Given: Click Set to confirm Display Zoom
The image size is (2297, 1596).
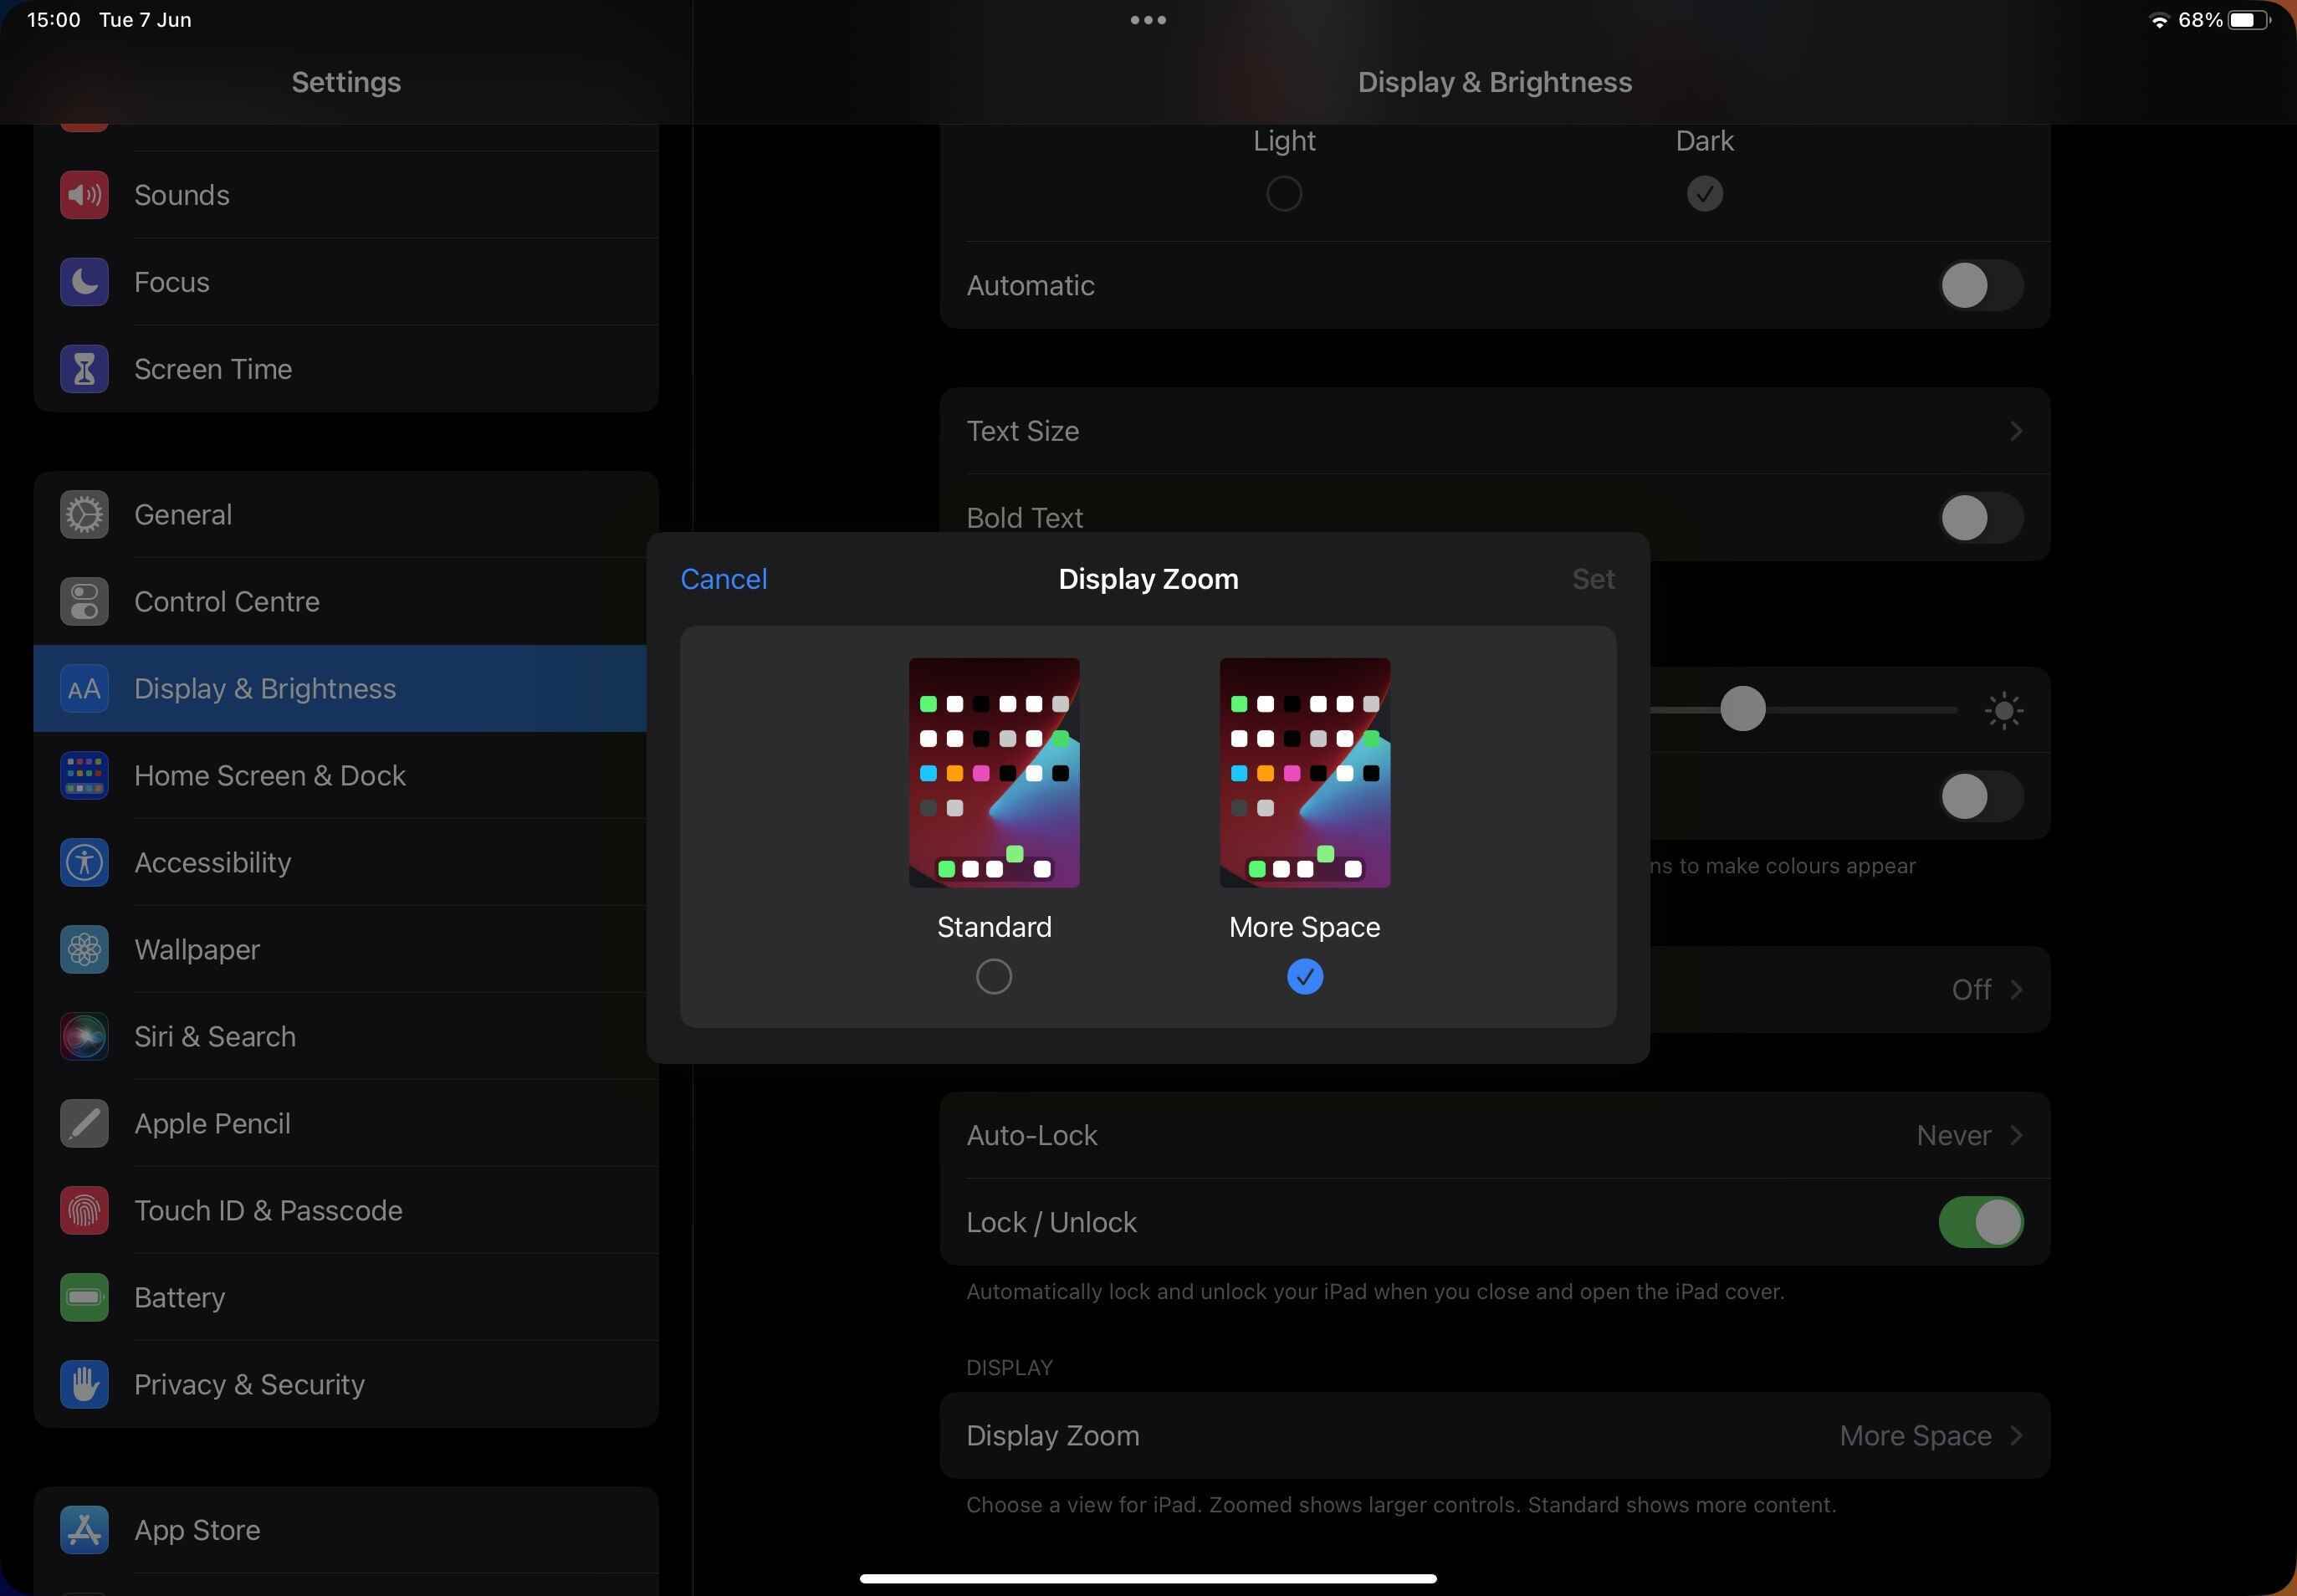Looking at the screenshot, I should [x=1592, y=578].
